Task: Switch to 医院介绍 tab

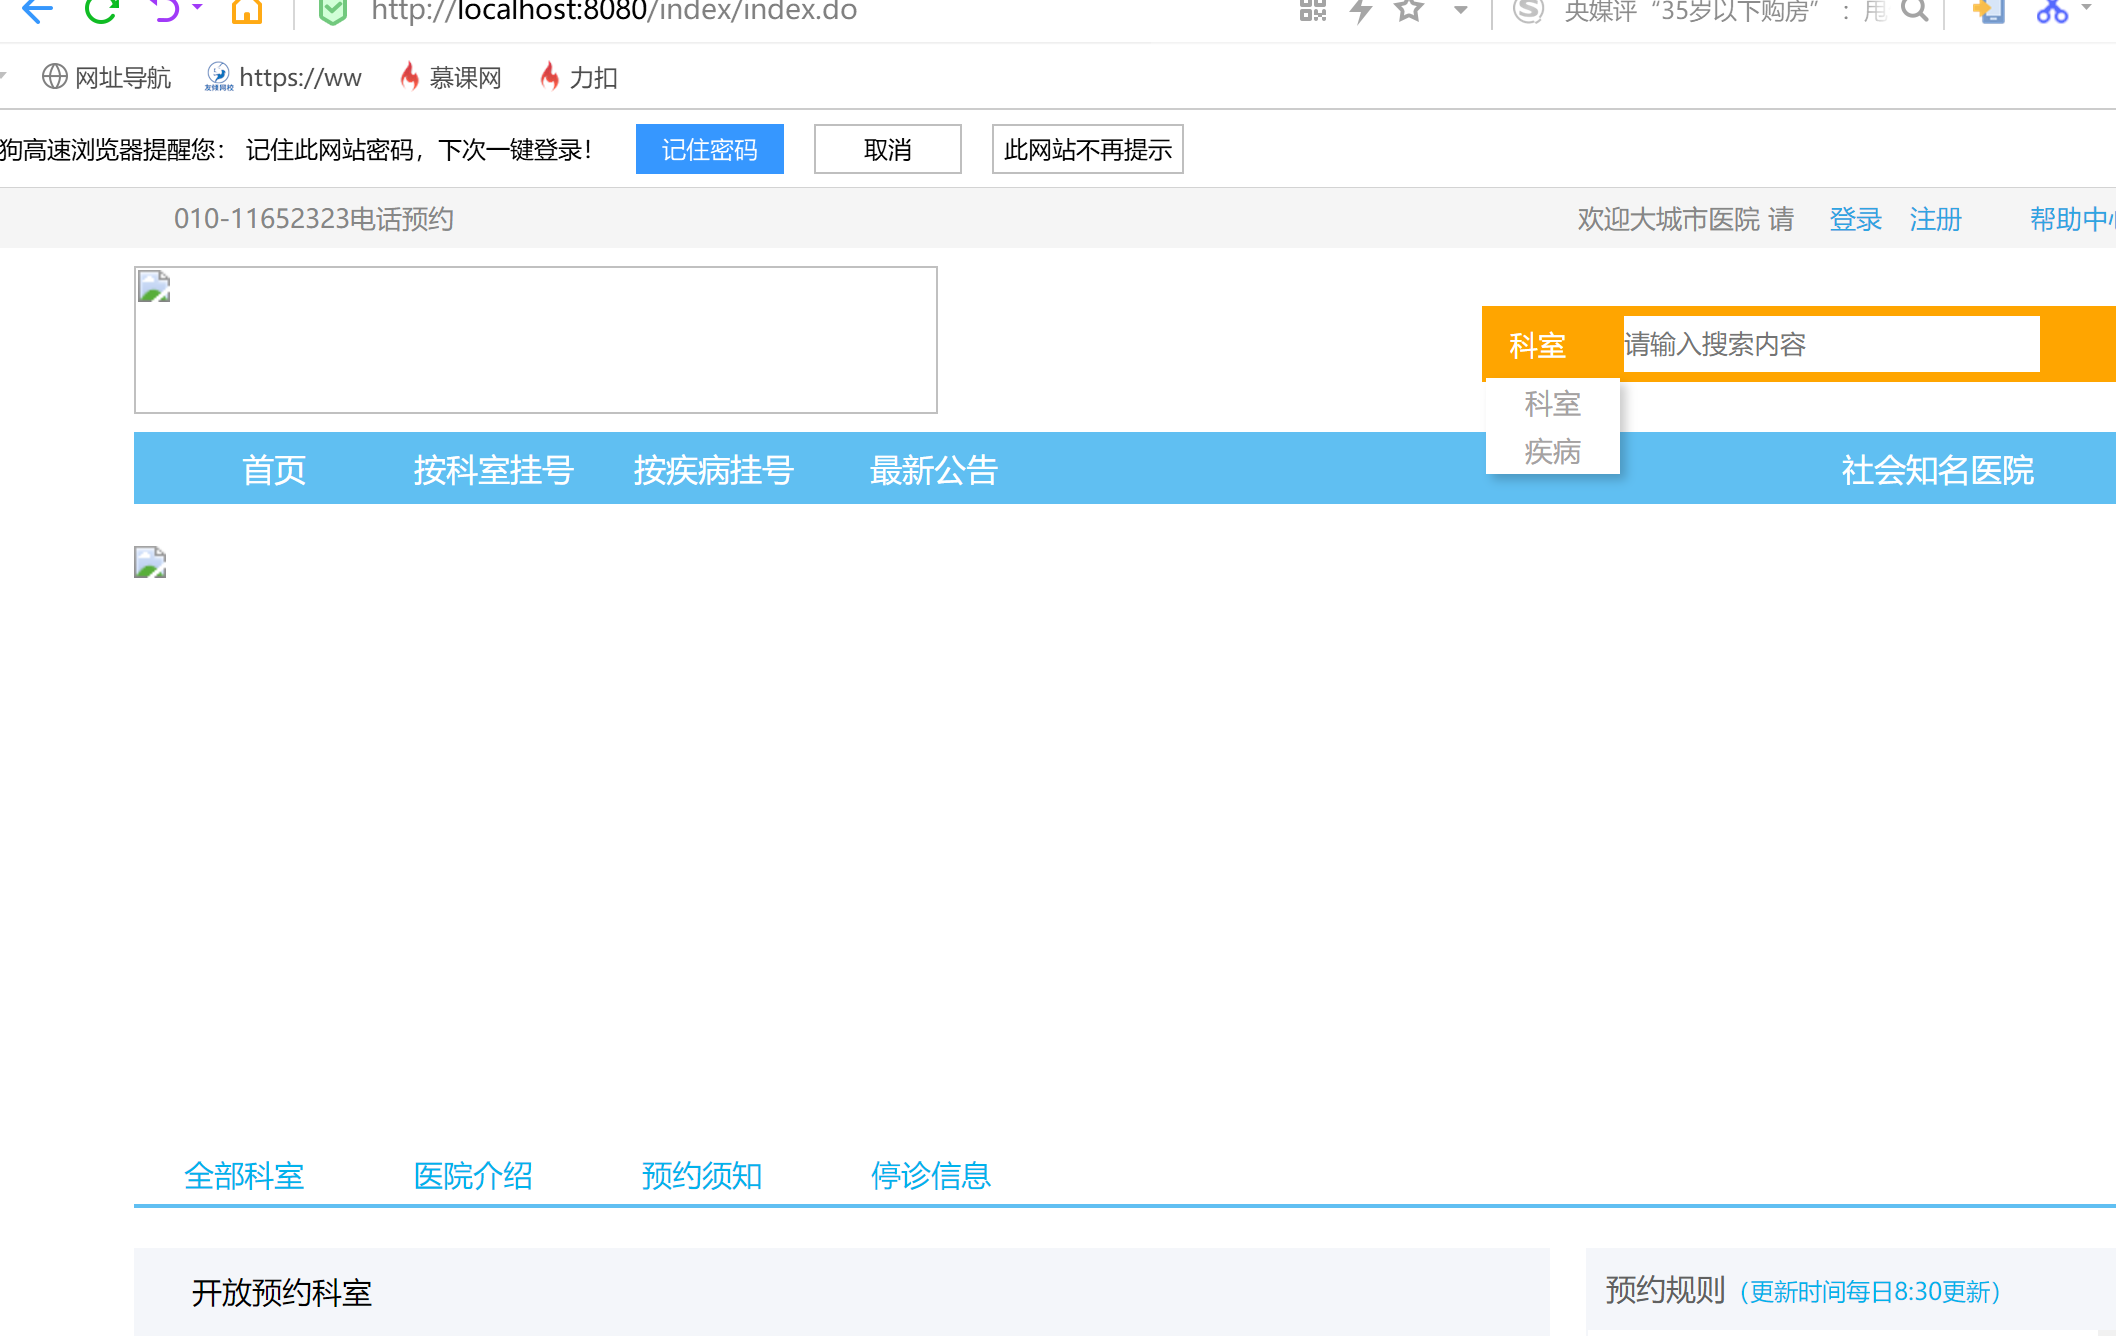Action: click(x=473, y=1176)
